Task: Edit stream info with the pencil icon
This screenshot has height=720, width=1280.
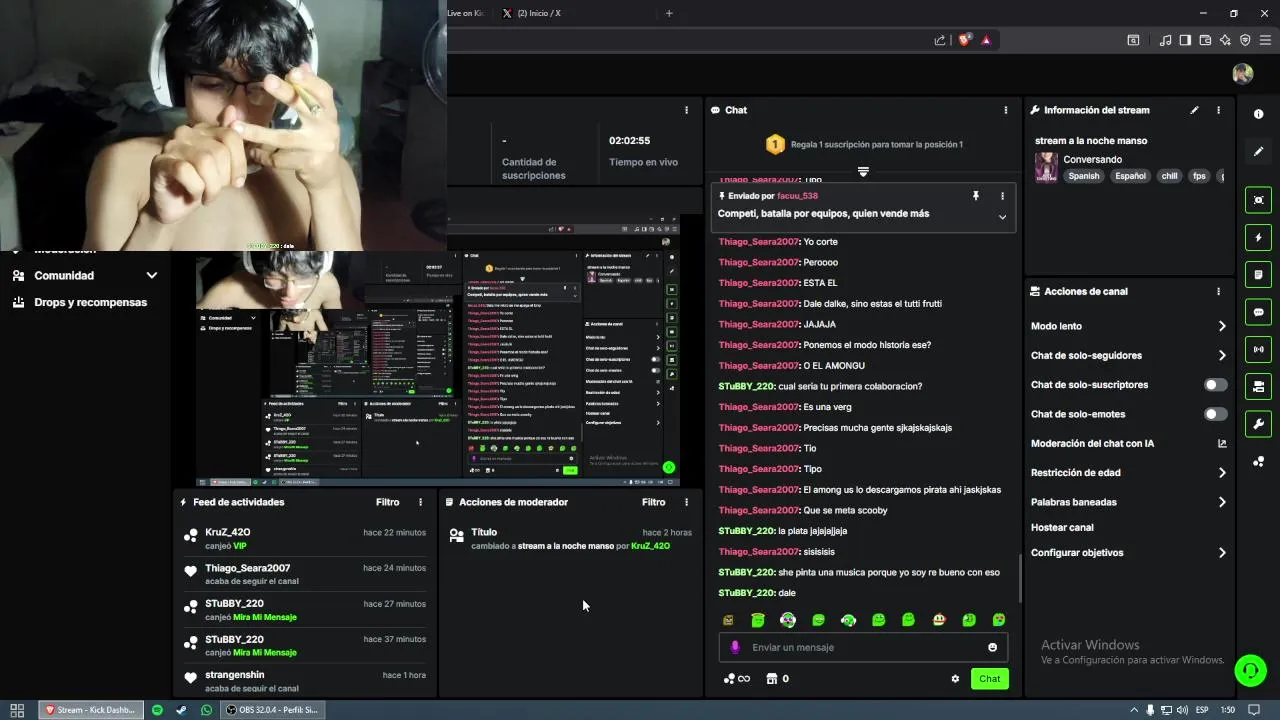Action: click(x=1194, y=110)
